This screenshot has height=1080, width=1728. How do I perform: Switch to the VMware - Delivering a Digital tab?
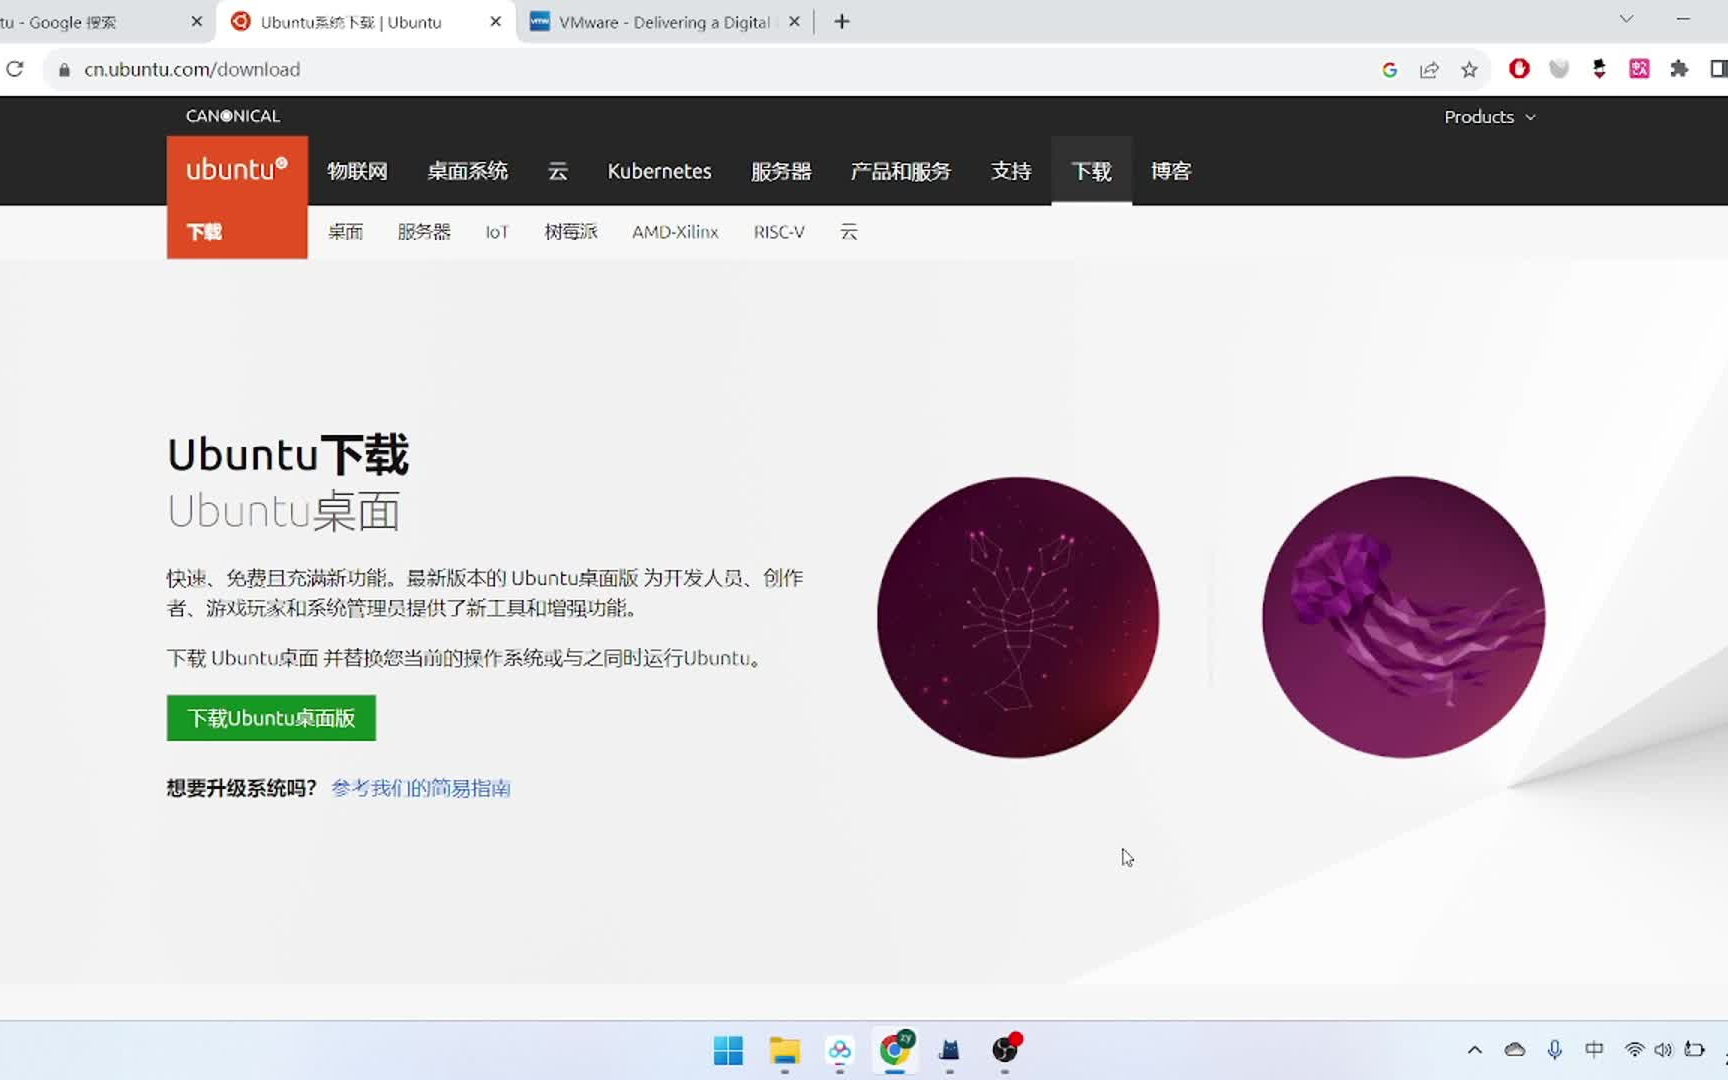point(664,21)
